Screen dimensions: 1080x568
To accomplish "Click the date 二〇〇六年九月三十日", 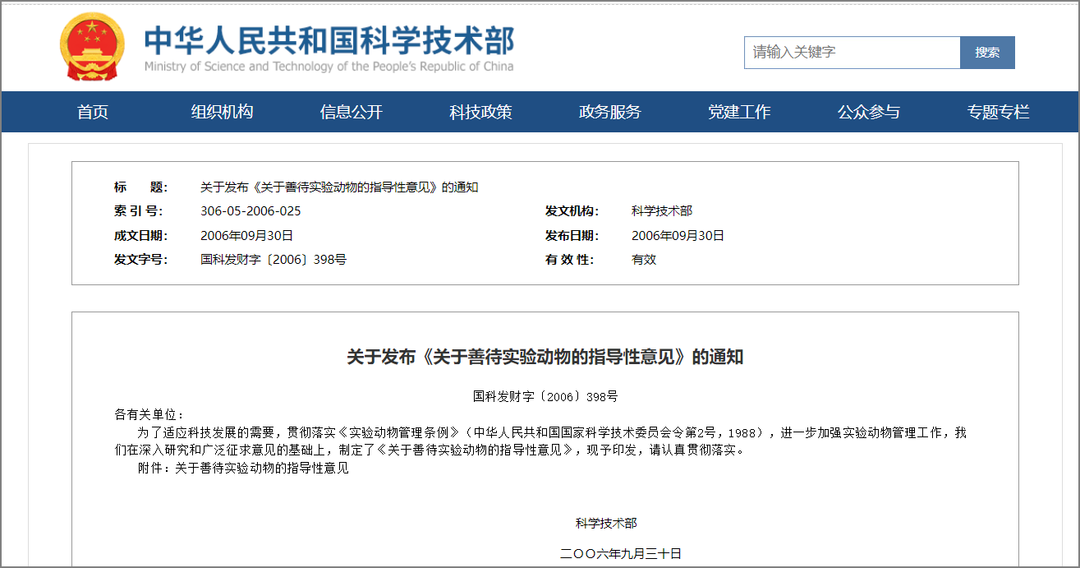I will point(621,554).
